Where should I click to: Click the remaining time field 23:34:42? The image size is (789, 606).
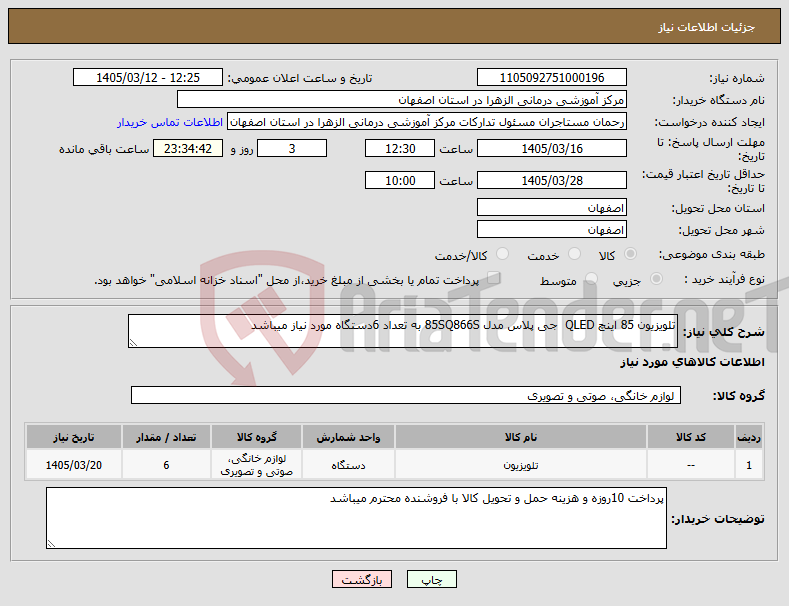click(188, 148)
